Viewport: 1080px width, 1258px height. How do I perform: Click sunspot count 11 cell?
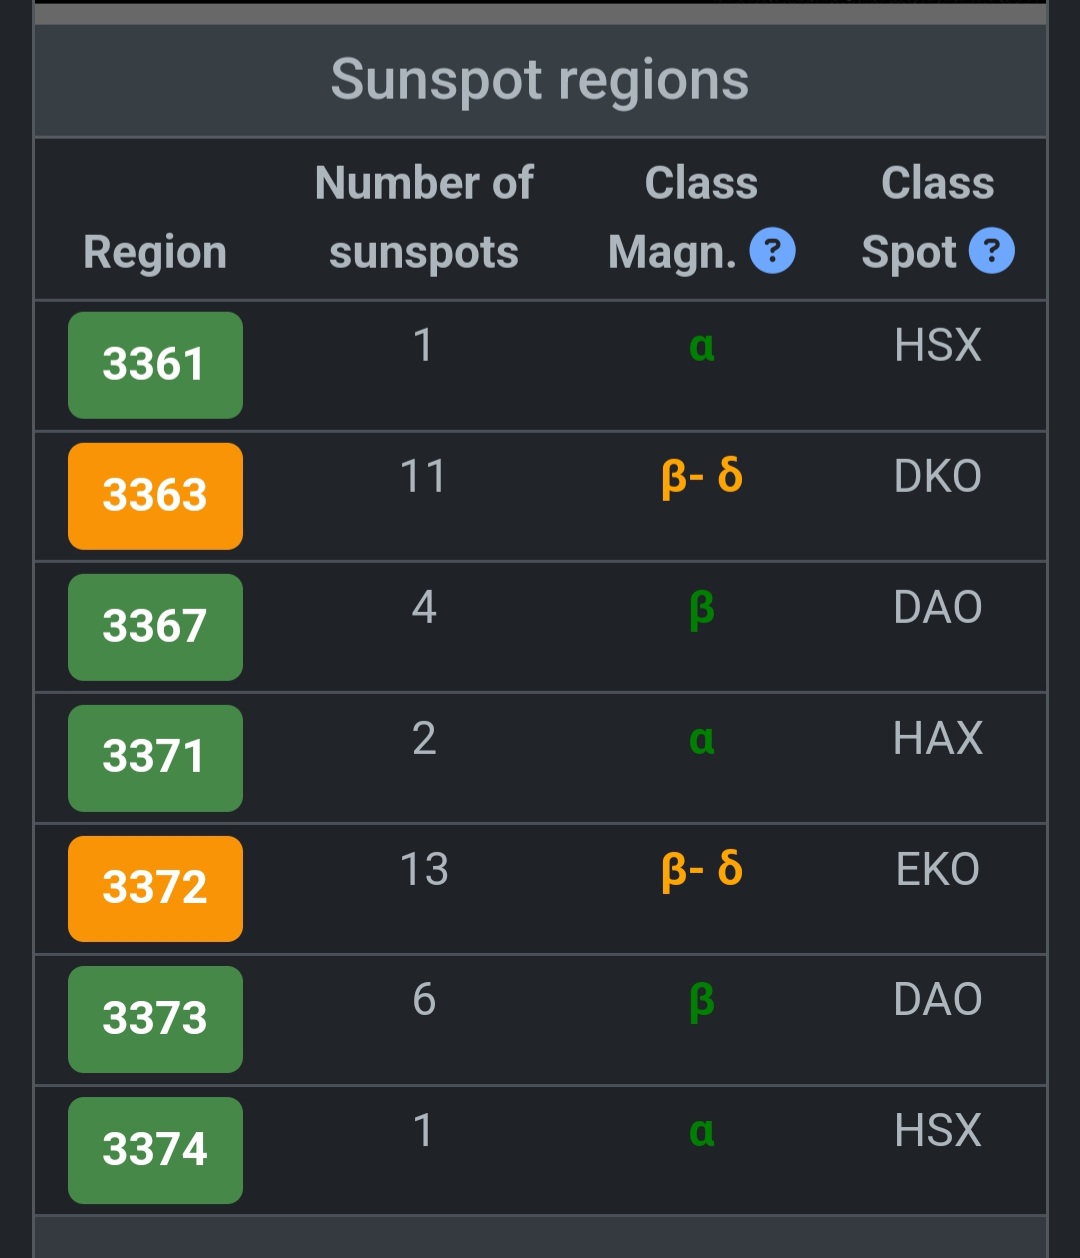[x=424, y=476]
